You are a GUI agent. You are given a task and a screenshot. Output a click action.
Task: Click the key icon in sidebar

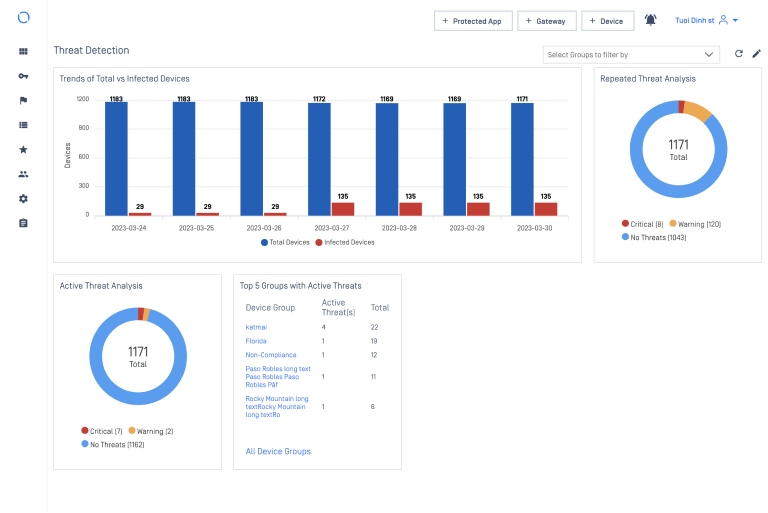pyautogui.click(x=23, y=76)
